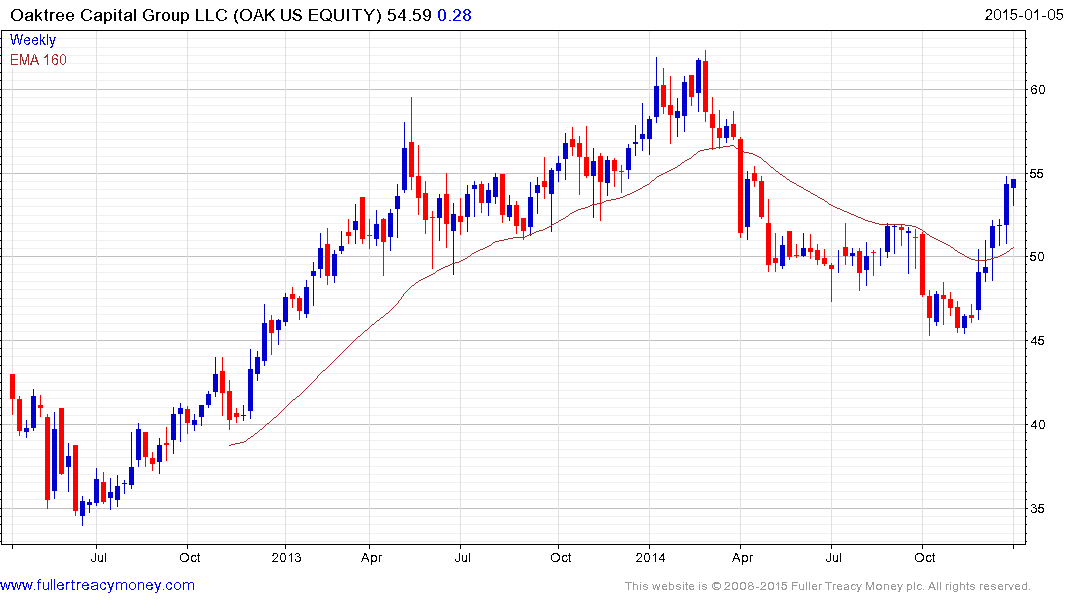Screen dimensions: 1075x600
Task: Click the copyright notice Fuller Treacy Money plc
Action: tap(828, 586)
